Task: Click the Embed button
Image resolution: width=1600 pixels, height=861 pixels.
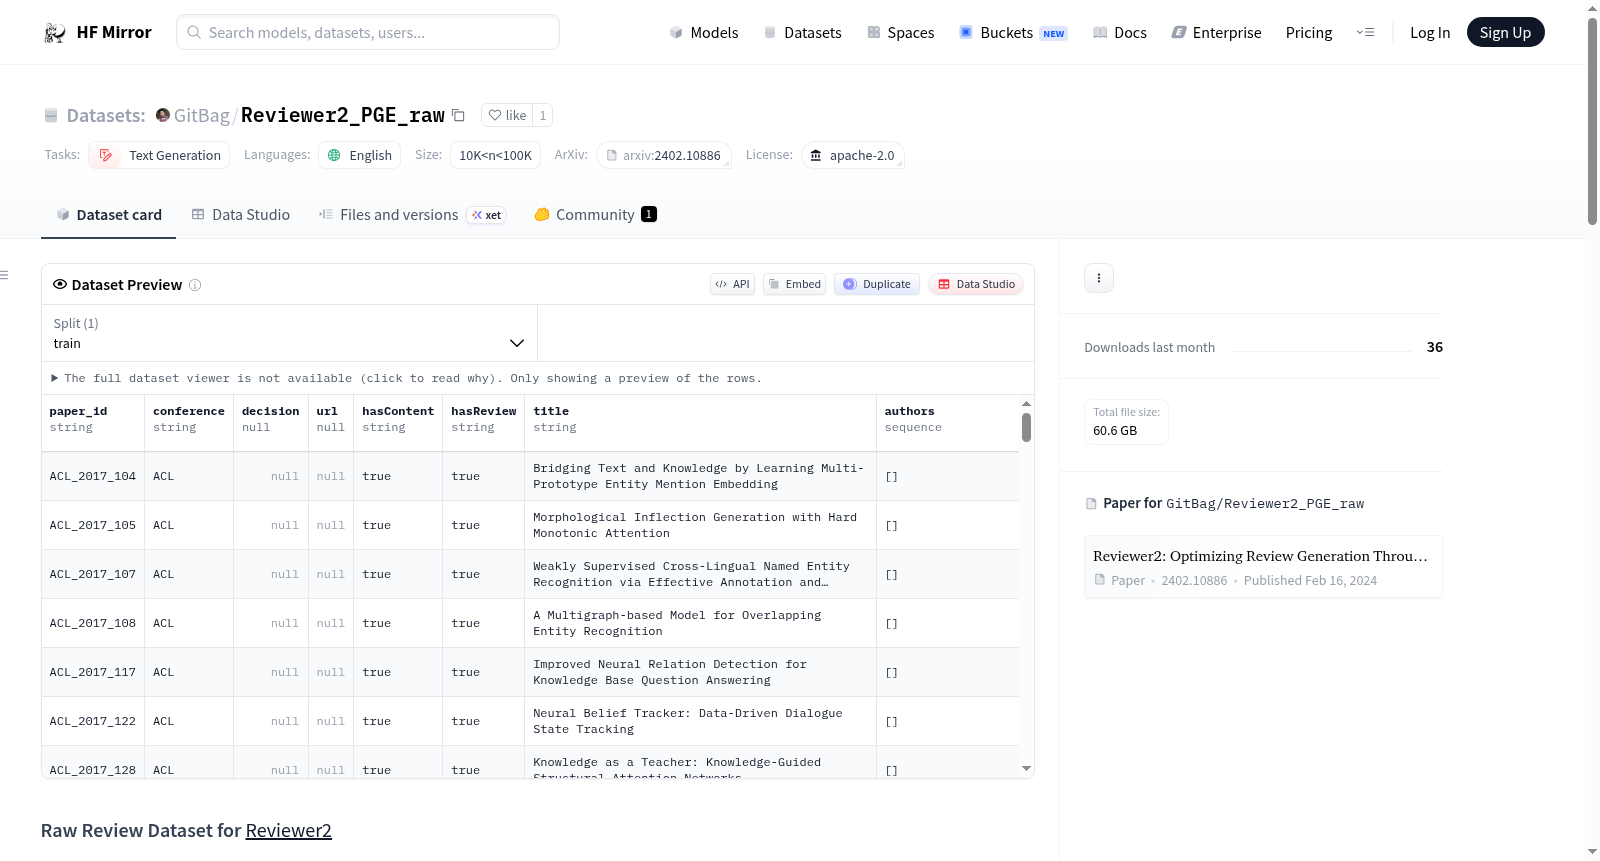Action: [x=795, y=284]
